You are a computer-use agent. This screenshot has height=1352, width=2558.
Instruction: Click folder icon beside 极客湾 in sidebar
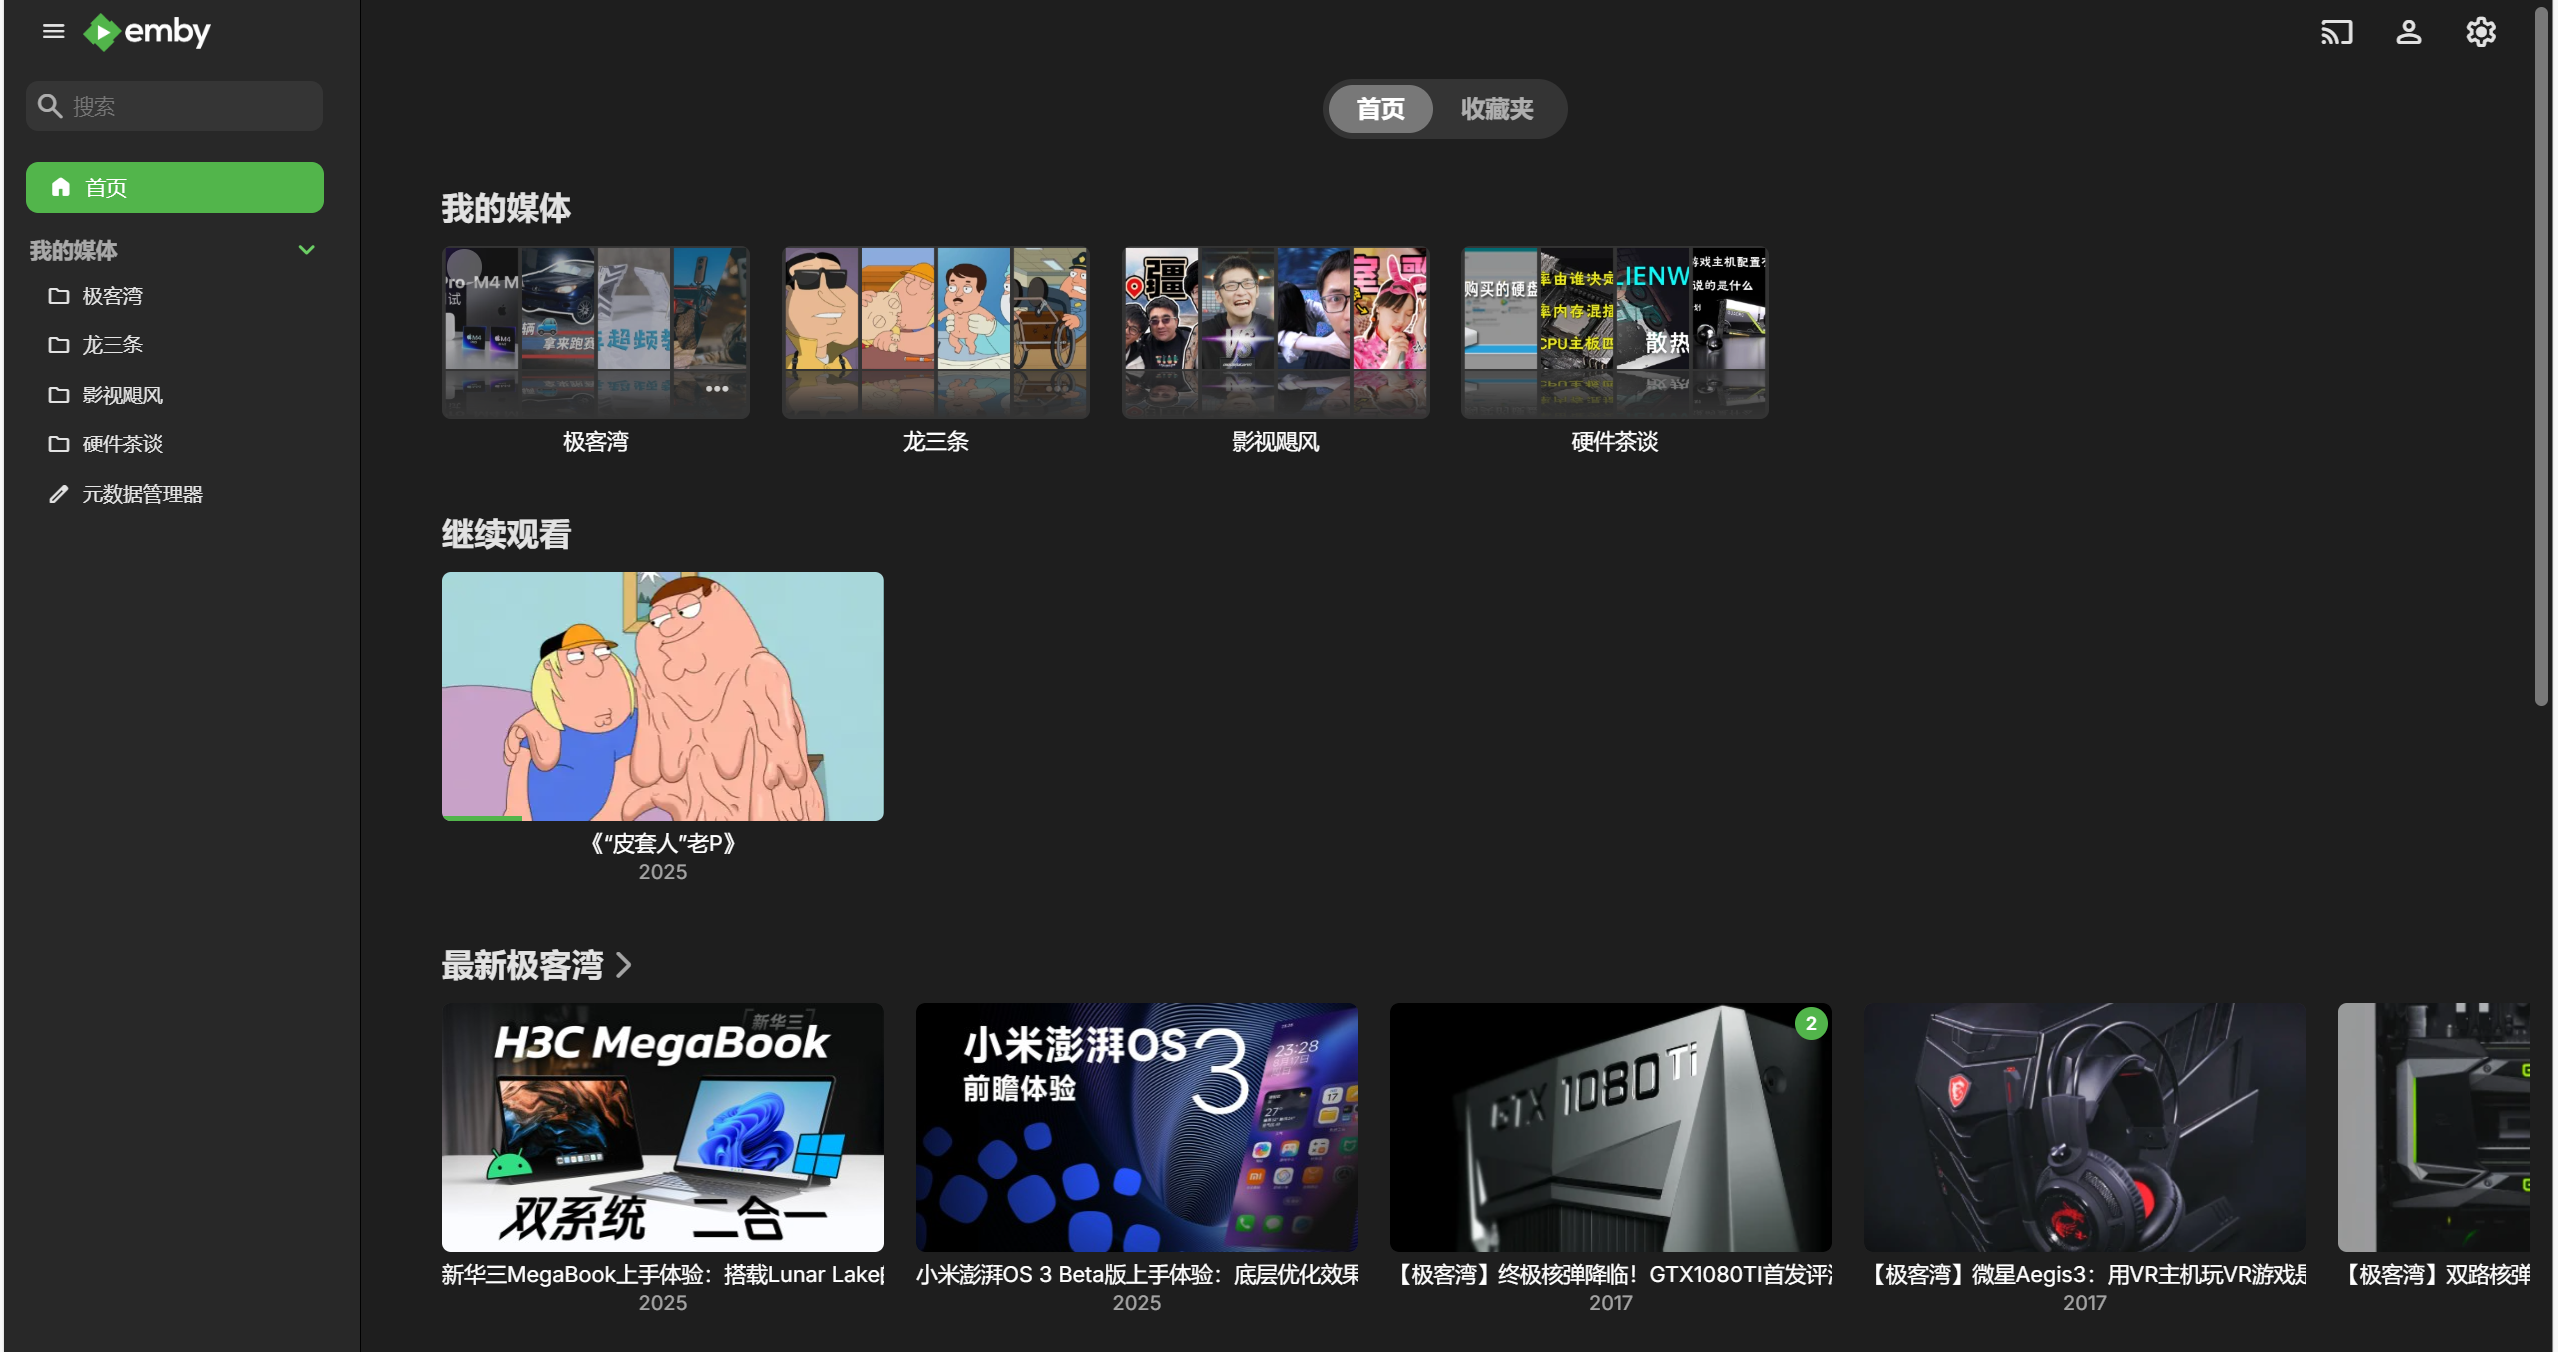click(x=59, y=296)
